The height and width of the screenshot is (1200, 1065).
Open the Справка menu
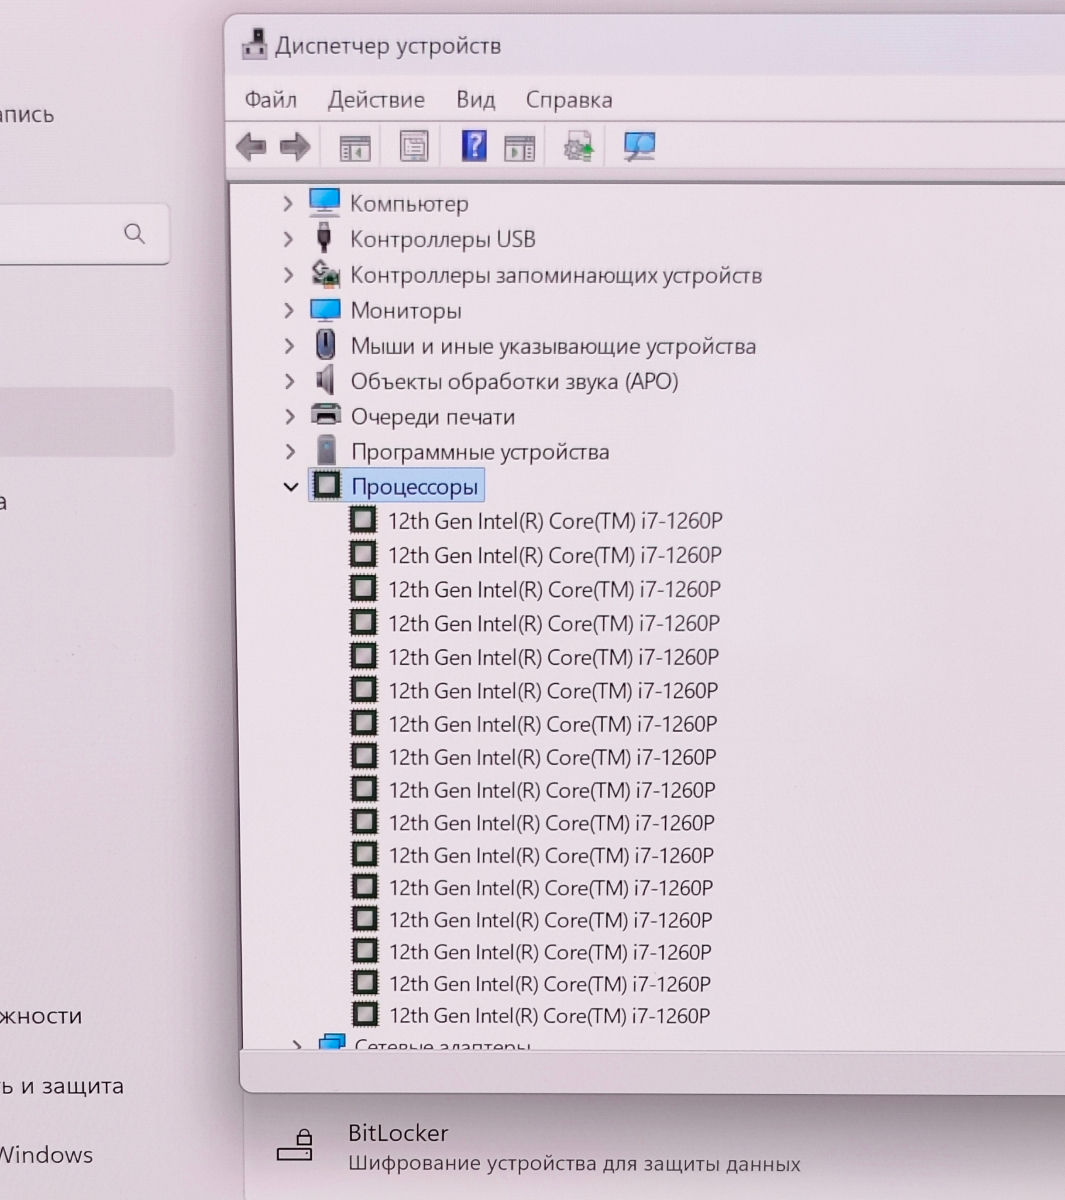[569, 100]
